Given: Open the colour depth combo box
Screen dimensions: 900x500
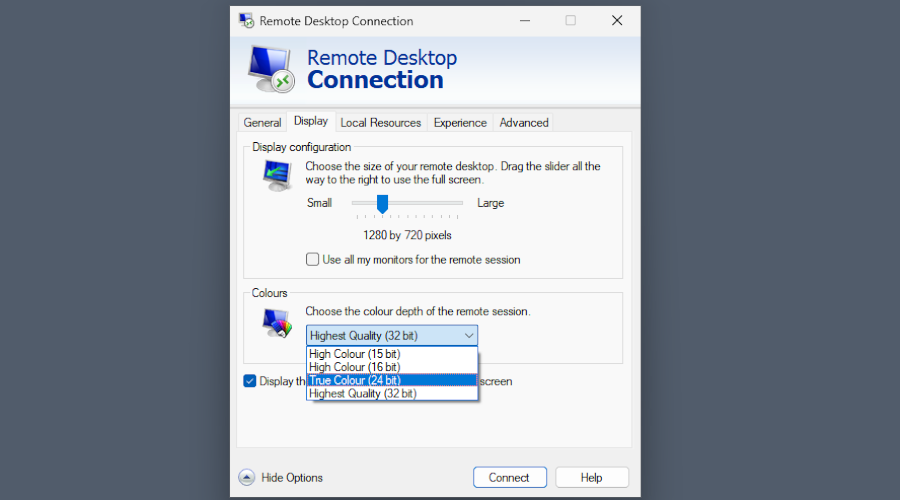Looking at the screenshot, I should tap(392, 336).
